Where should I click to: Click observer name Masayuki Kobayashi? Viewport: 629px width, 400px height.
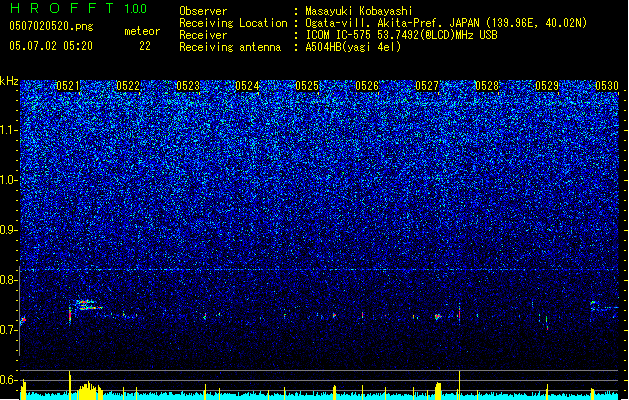tap(359, 11)
